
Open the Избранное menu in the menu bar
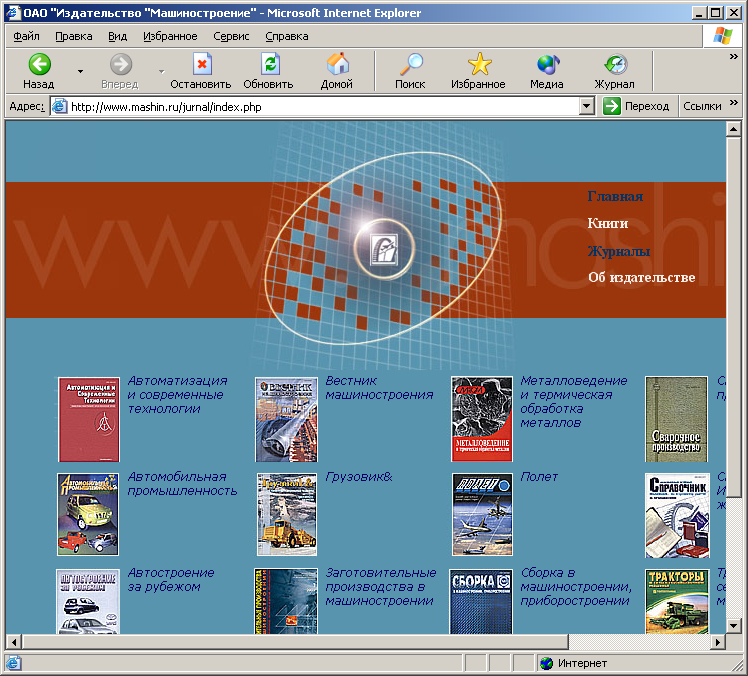click(x=170, y=36)
